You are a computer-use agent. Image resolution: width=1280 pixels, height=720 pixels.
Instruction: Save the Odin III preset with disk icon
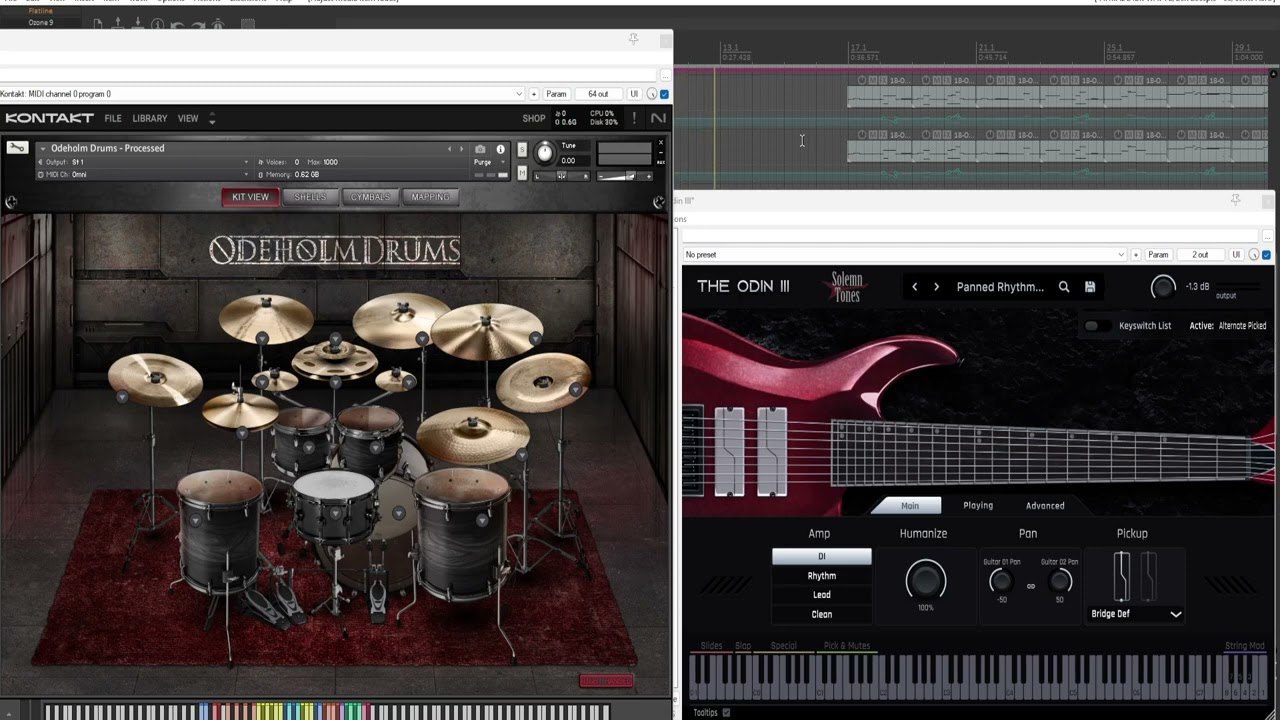click(1090, 287)
